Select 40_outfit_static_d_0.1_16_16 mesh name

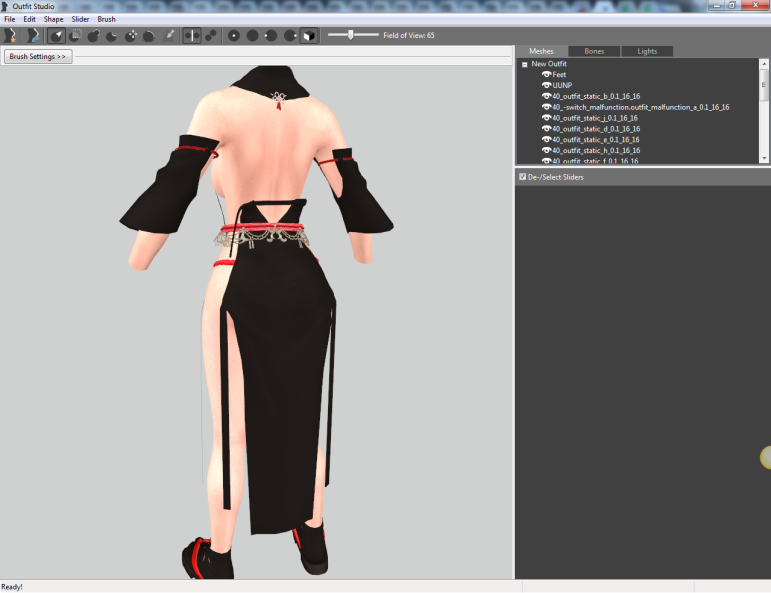tap(596, 129)
